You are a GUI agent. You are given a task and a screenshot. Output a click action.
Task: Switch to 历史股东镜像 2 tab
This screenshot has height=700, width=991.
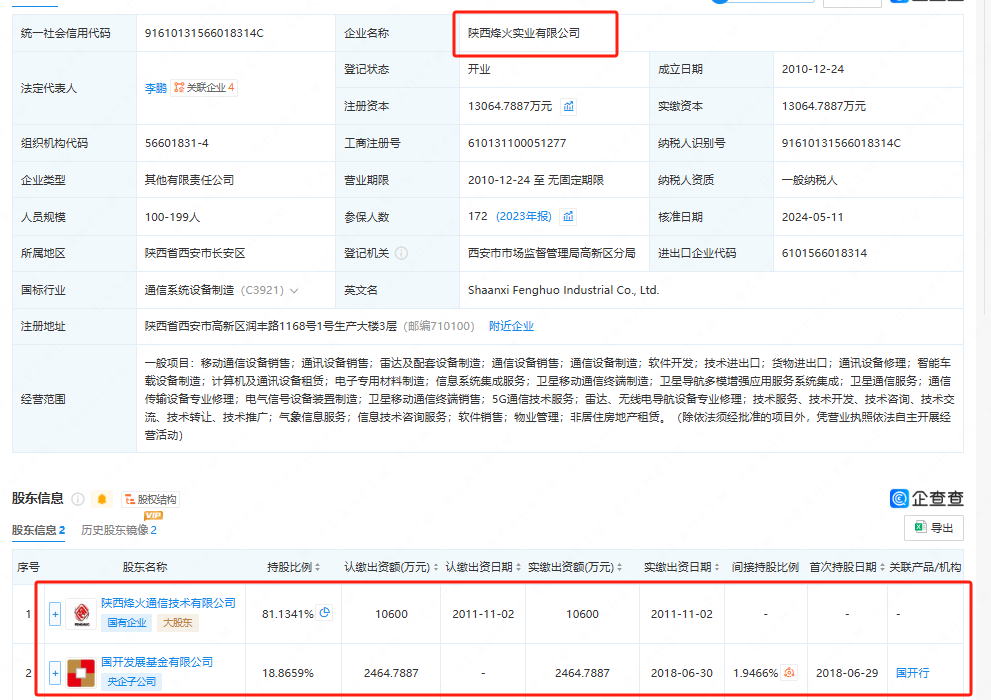pyautogui.click(x=119, y=530)
